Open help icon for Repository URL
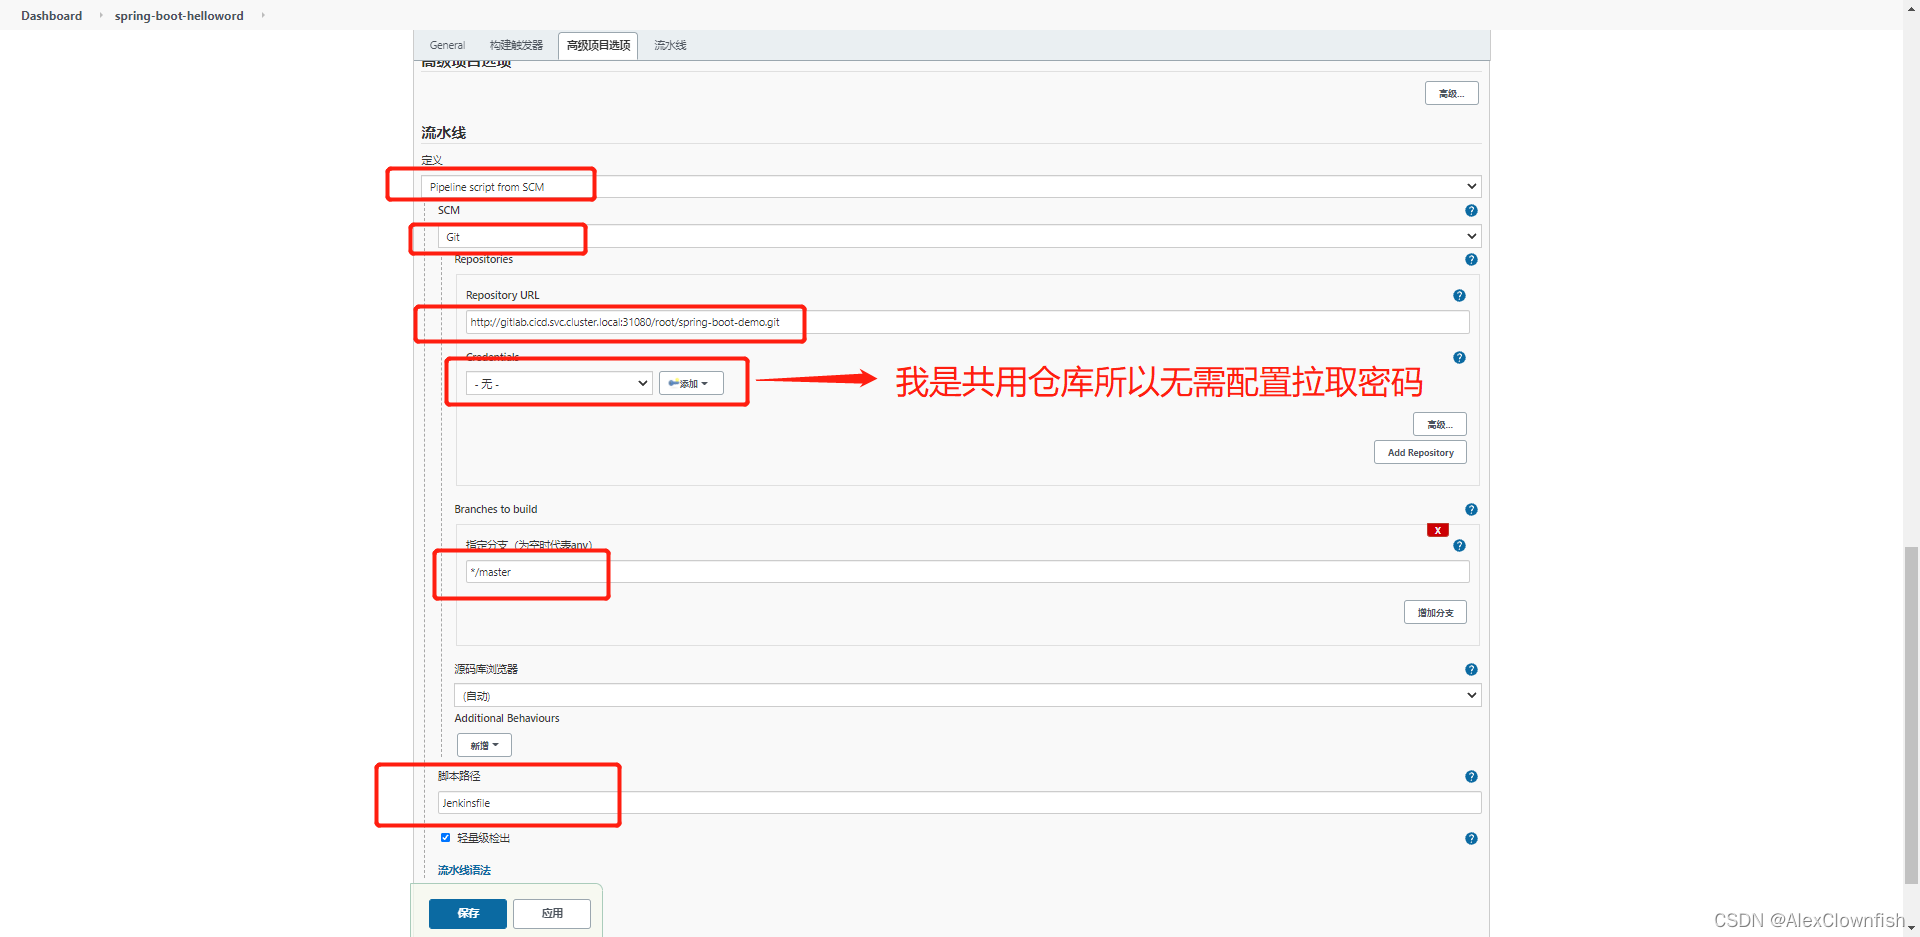 coord(1459,296)
